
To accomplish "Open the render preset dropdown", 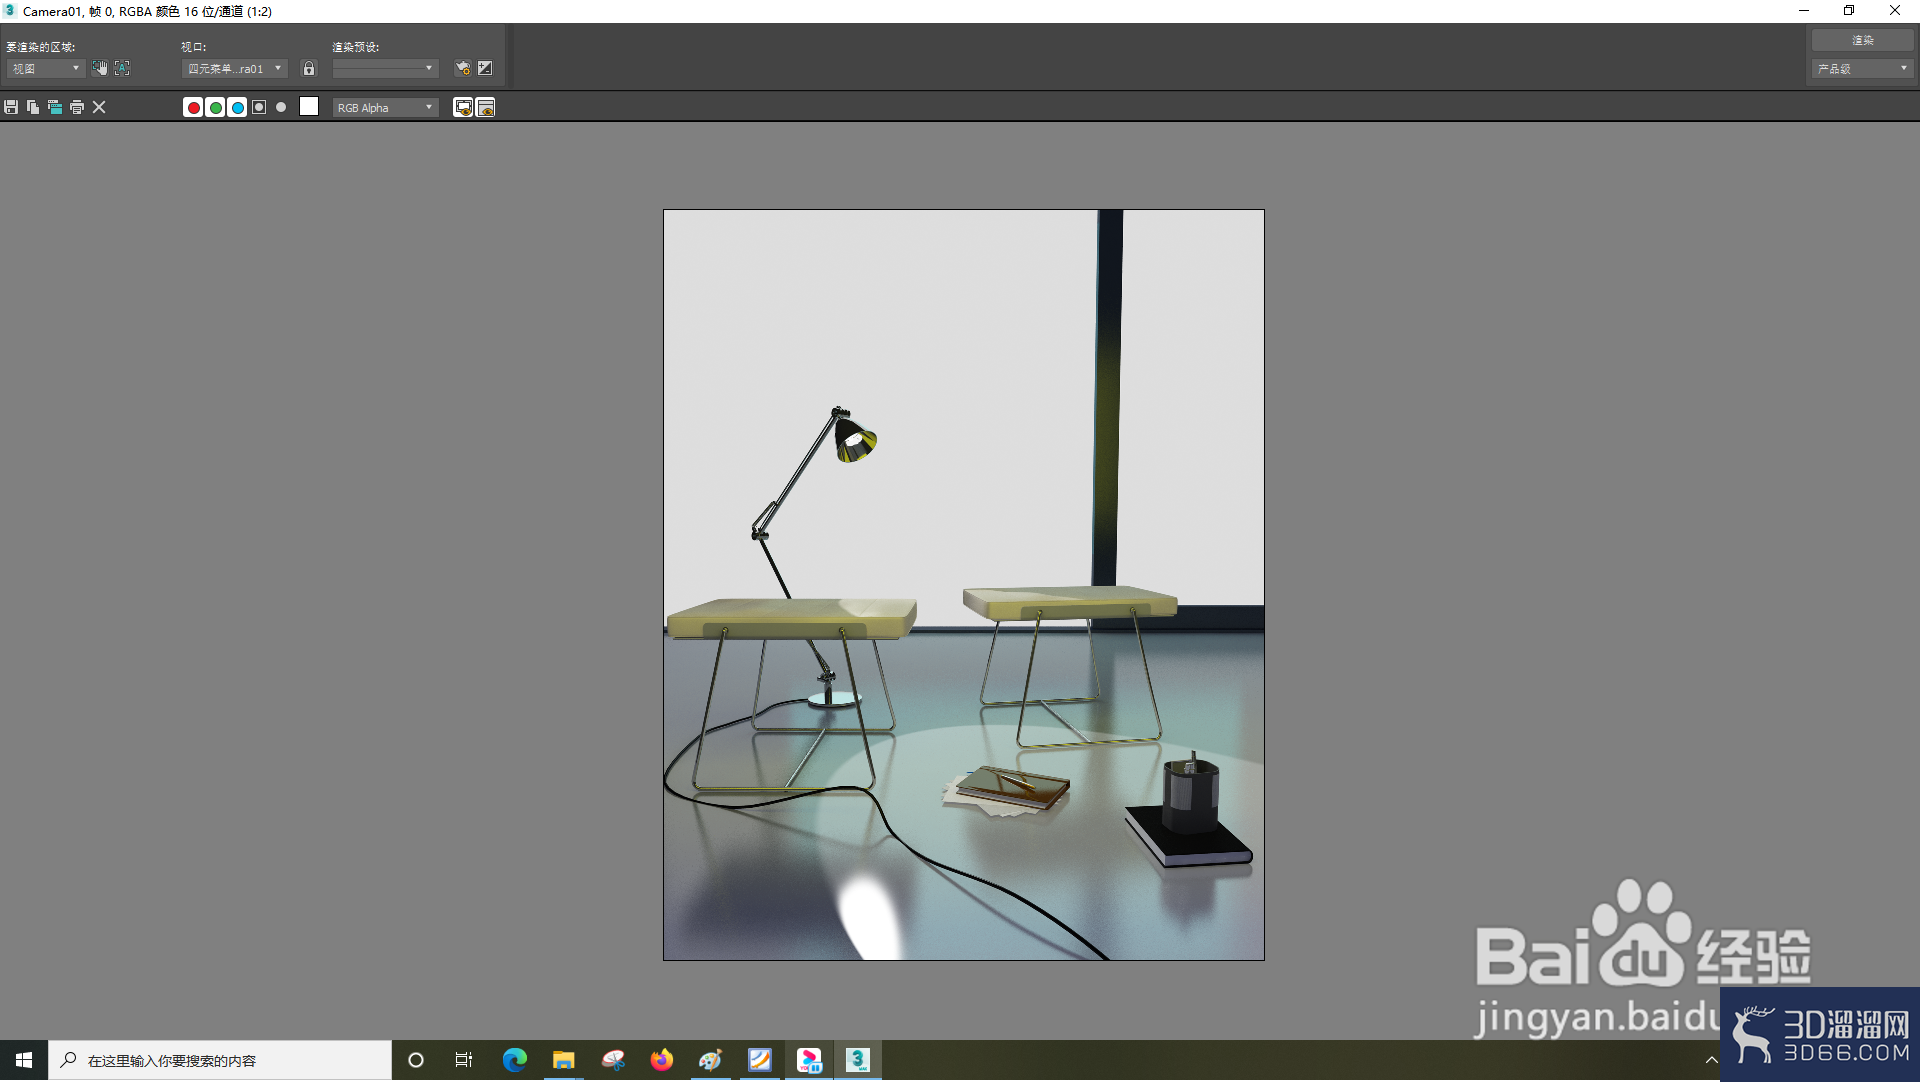I will tap(385, 69).
